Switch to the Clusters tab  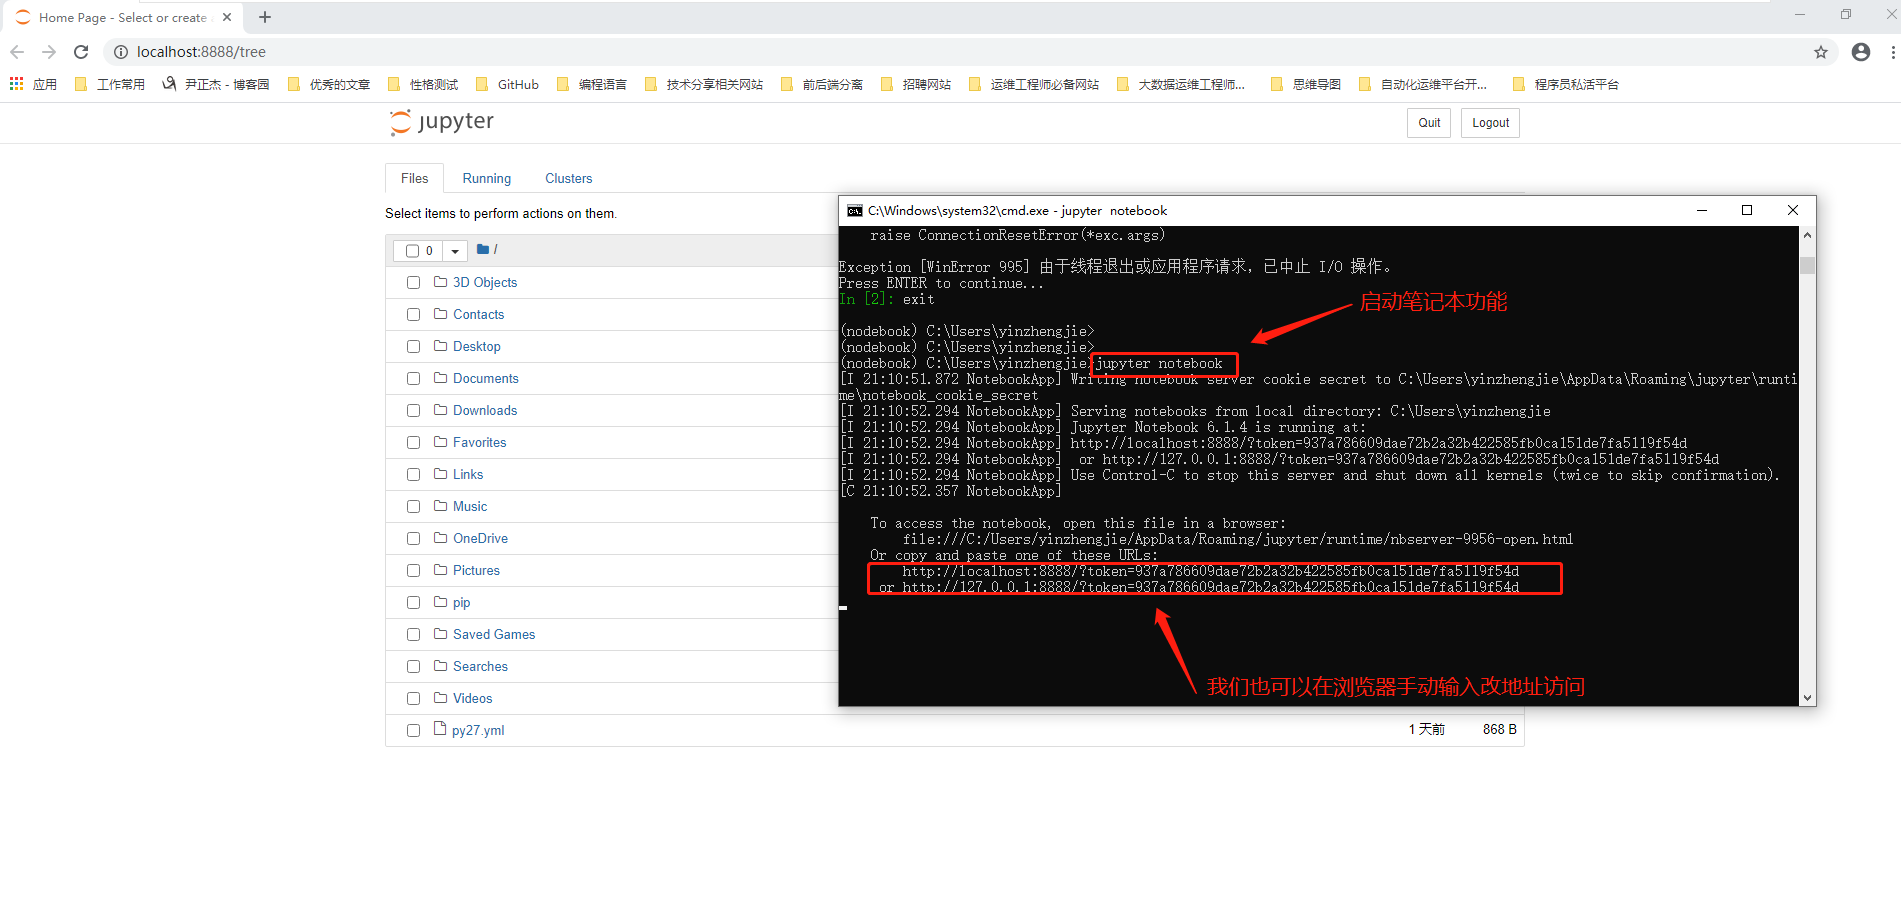click(568, 178)
